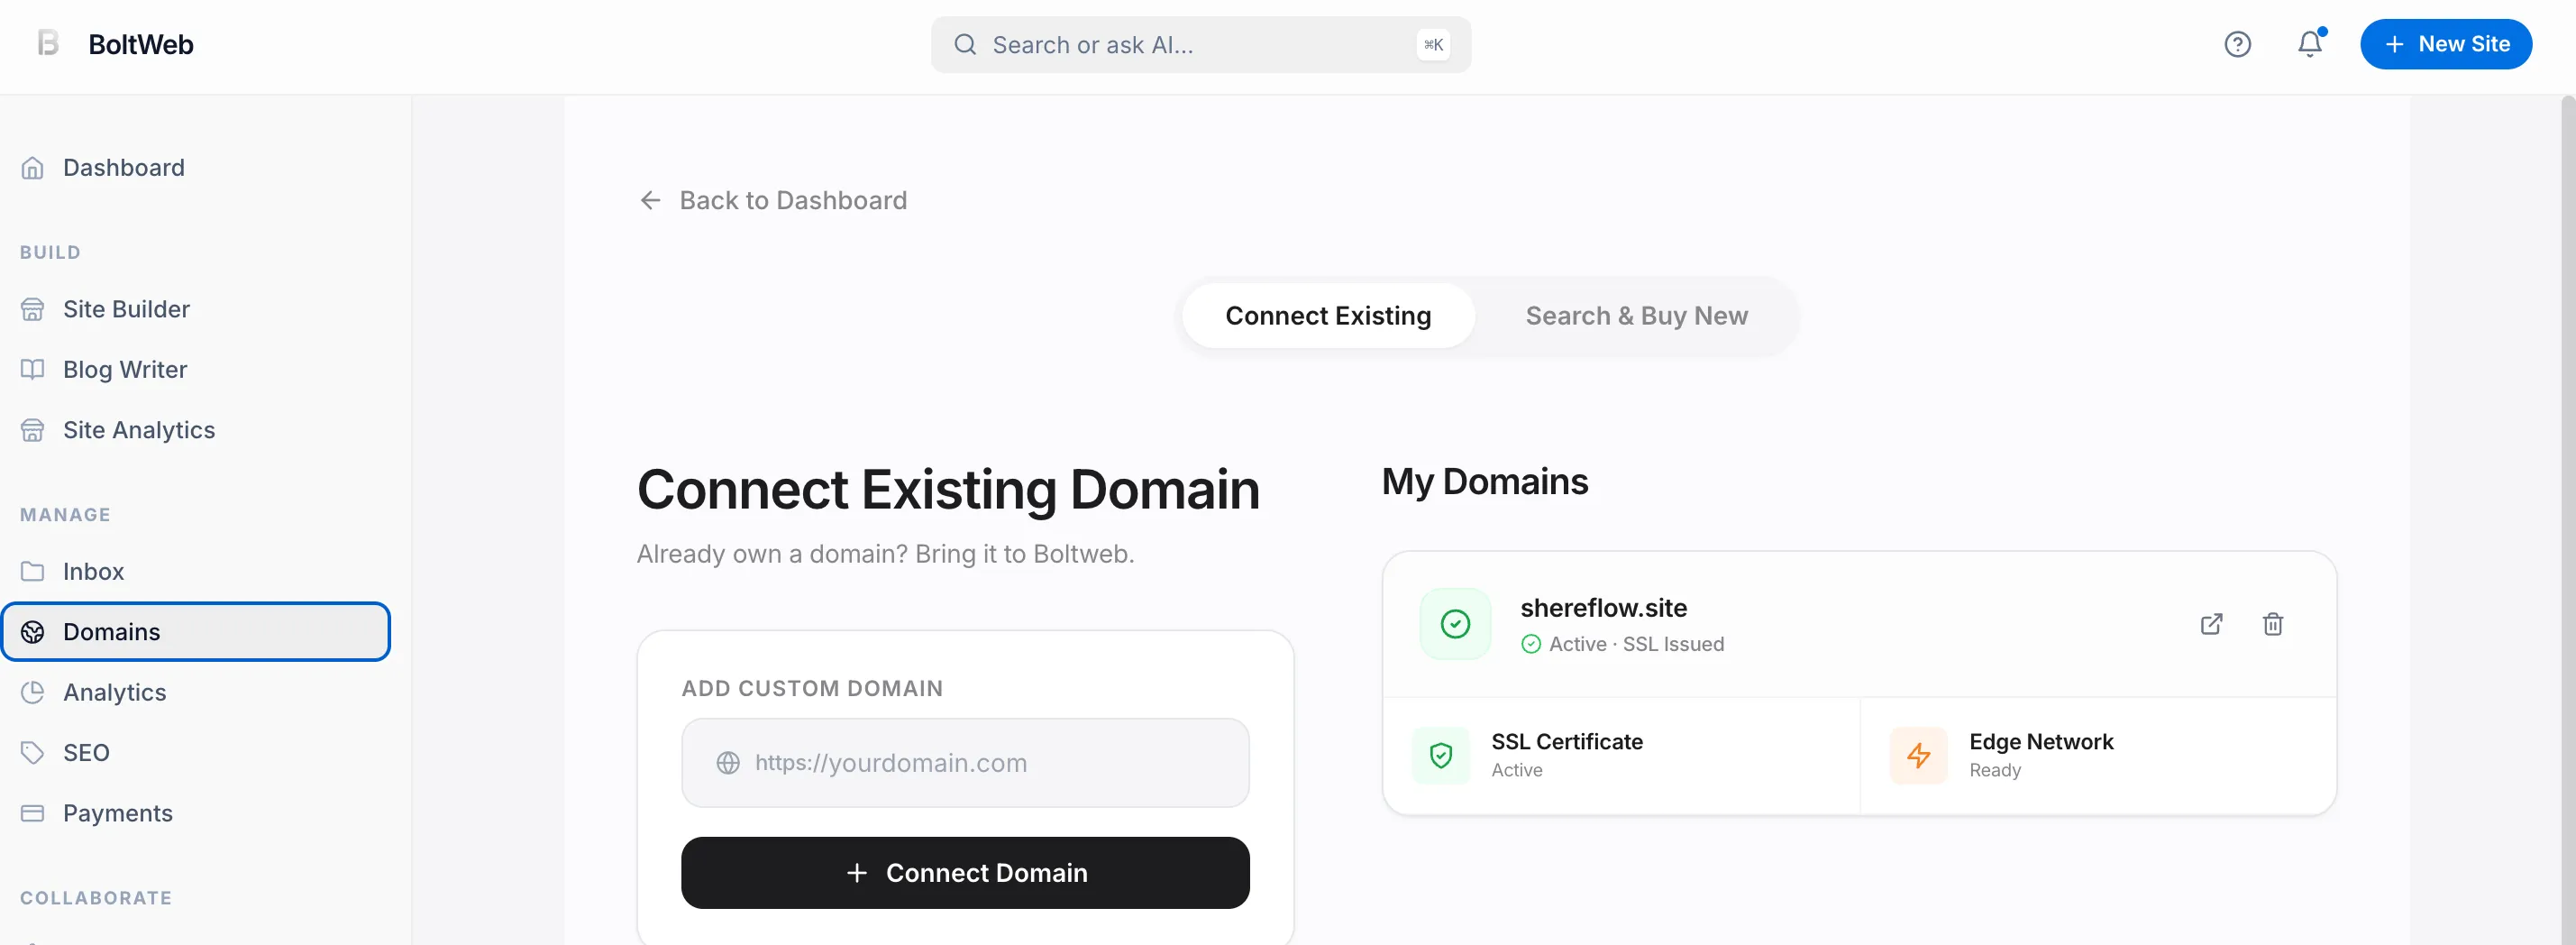Click the custom domain URL input
Viewport: 2576px width, 945px height.
[964, 762]
